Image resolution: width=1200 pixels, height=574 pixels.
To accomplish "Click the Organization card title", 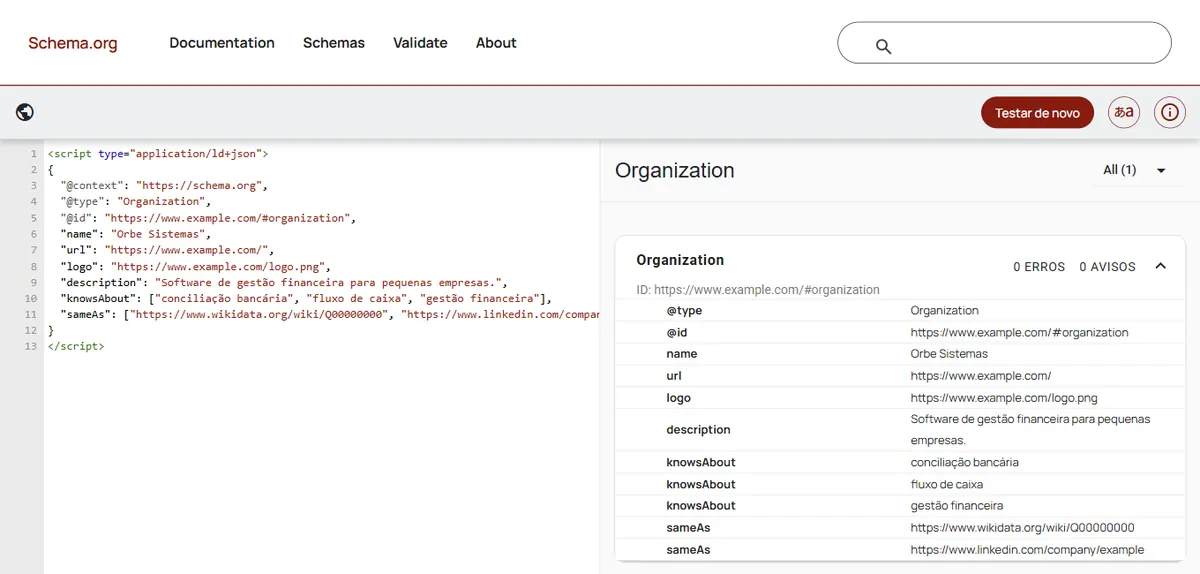I will coord(680,260).
